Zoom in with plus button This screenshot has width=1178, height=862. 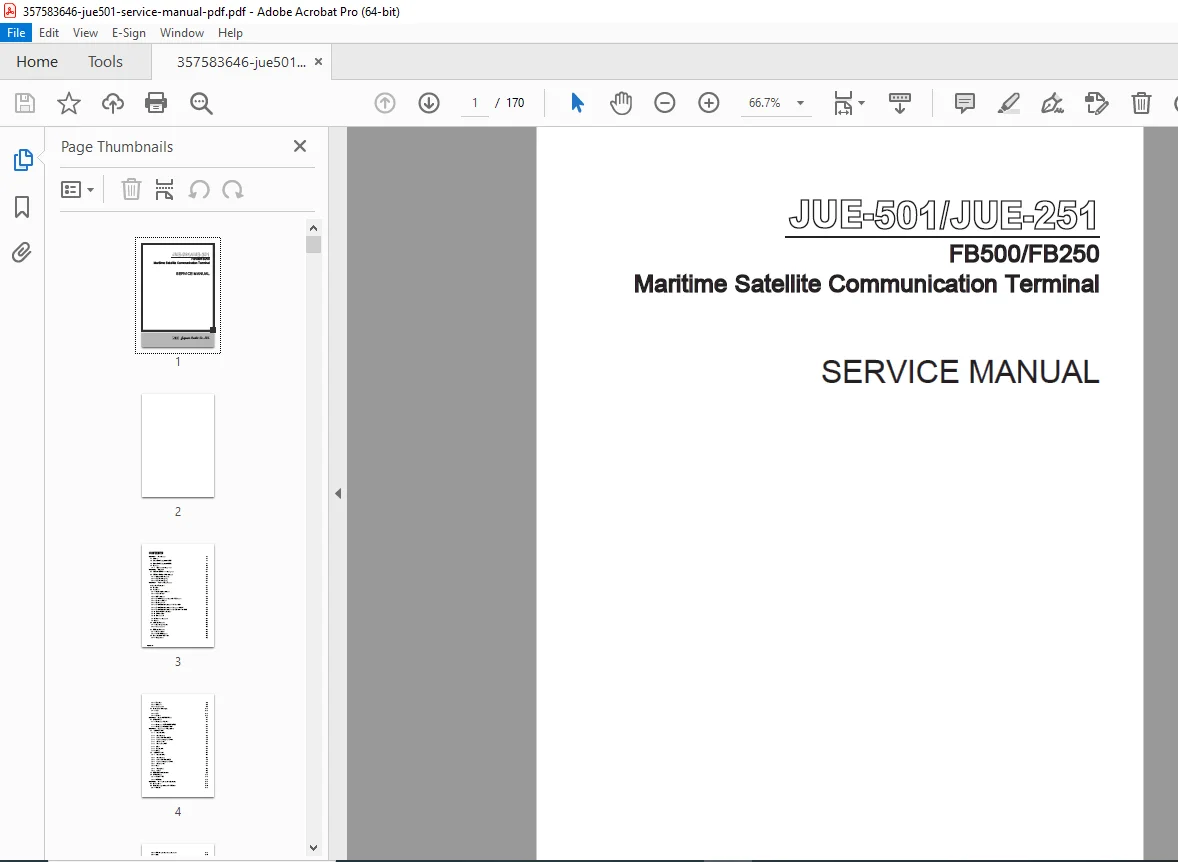tap(708, 103)
